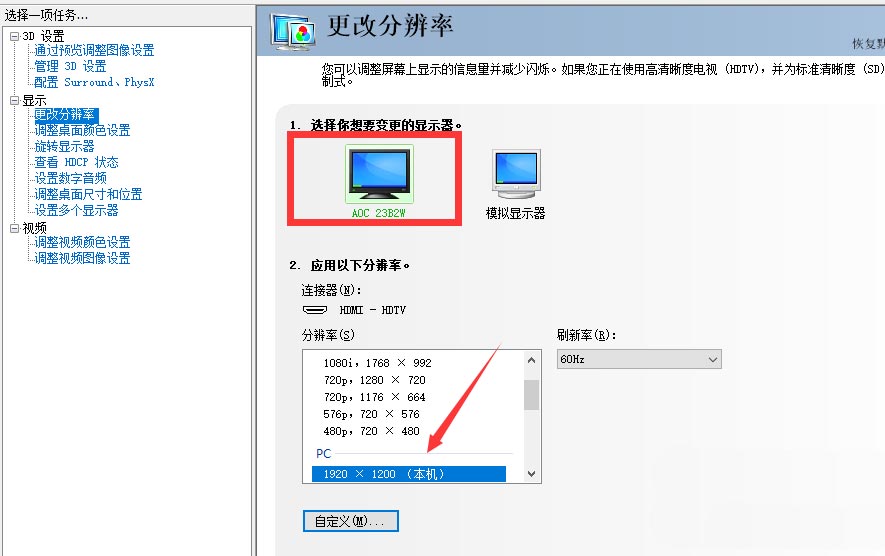Collapse the 3D 设置 tree node
This screenshot has height=556, width=885.
(15, 37)
